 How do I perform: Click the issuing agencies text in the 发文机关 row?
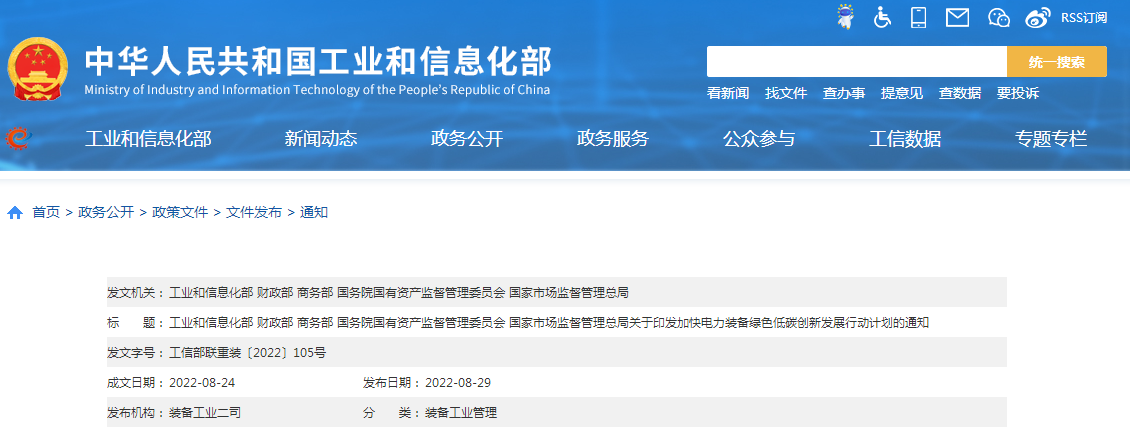click(x=399, y=293)
